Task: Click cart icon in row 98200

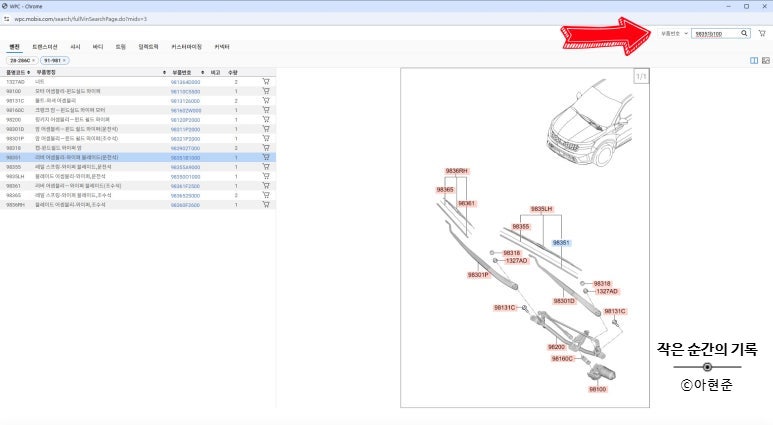Action: click(x=266, y=119)
